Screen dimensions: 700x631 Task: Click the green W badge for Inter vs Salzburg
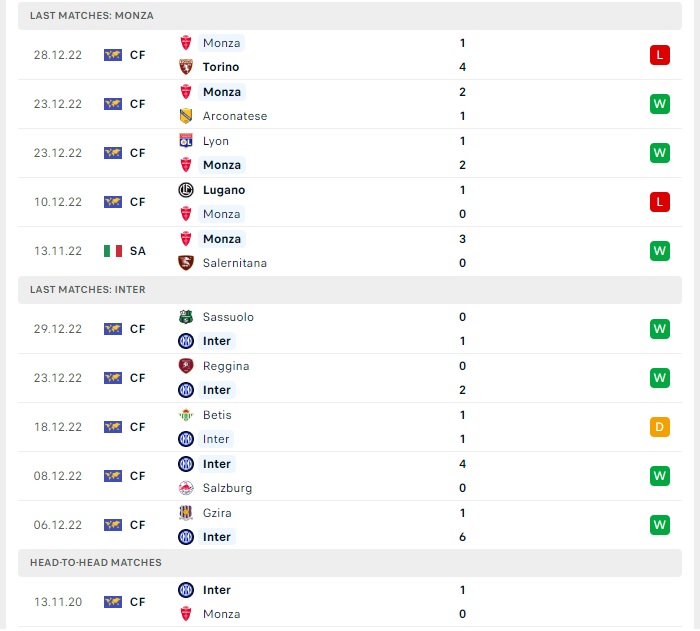point(659,476)
